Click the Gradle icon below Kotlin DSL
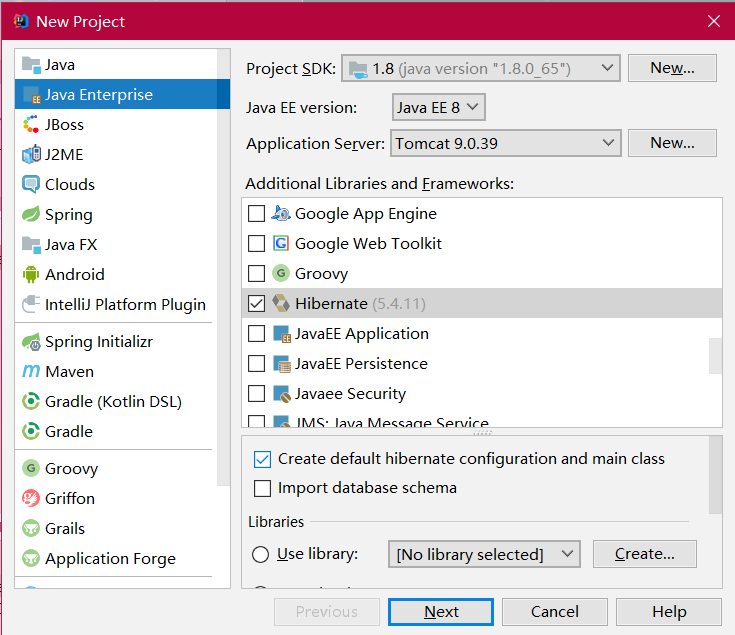The height and width of the screenshot is (635, 735). pos(31,432)
